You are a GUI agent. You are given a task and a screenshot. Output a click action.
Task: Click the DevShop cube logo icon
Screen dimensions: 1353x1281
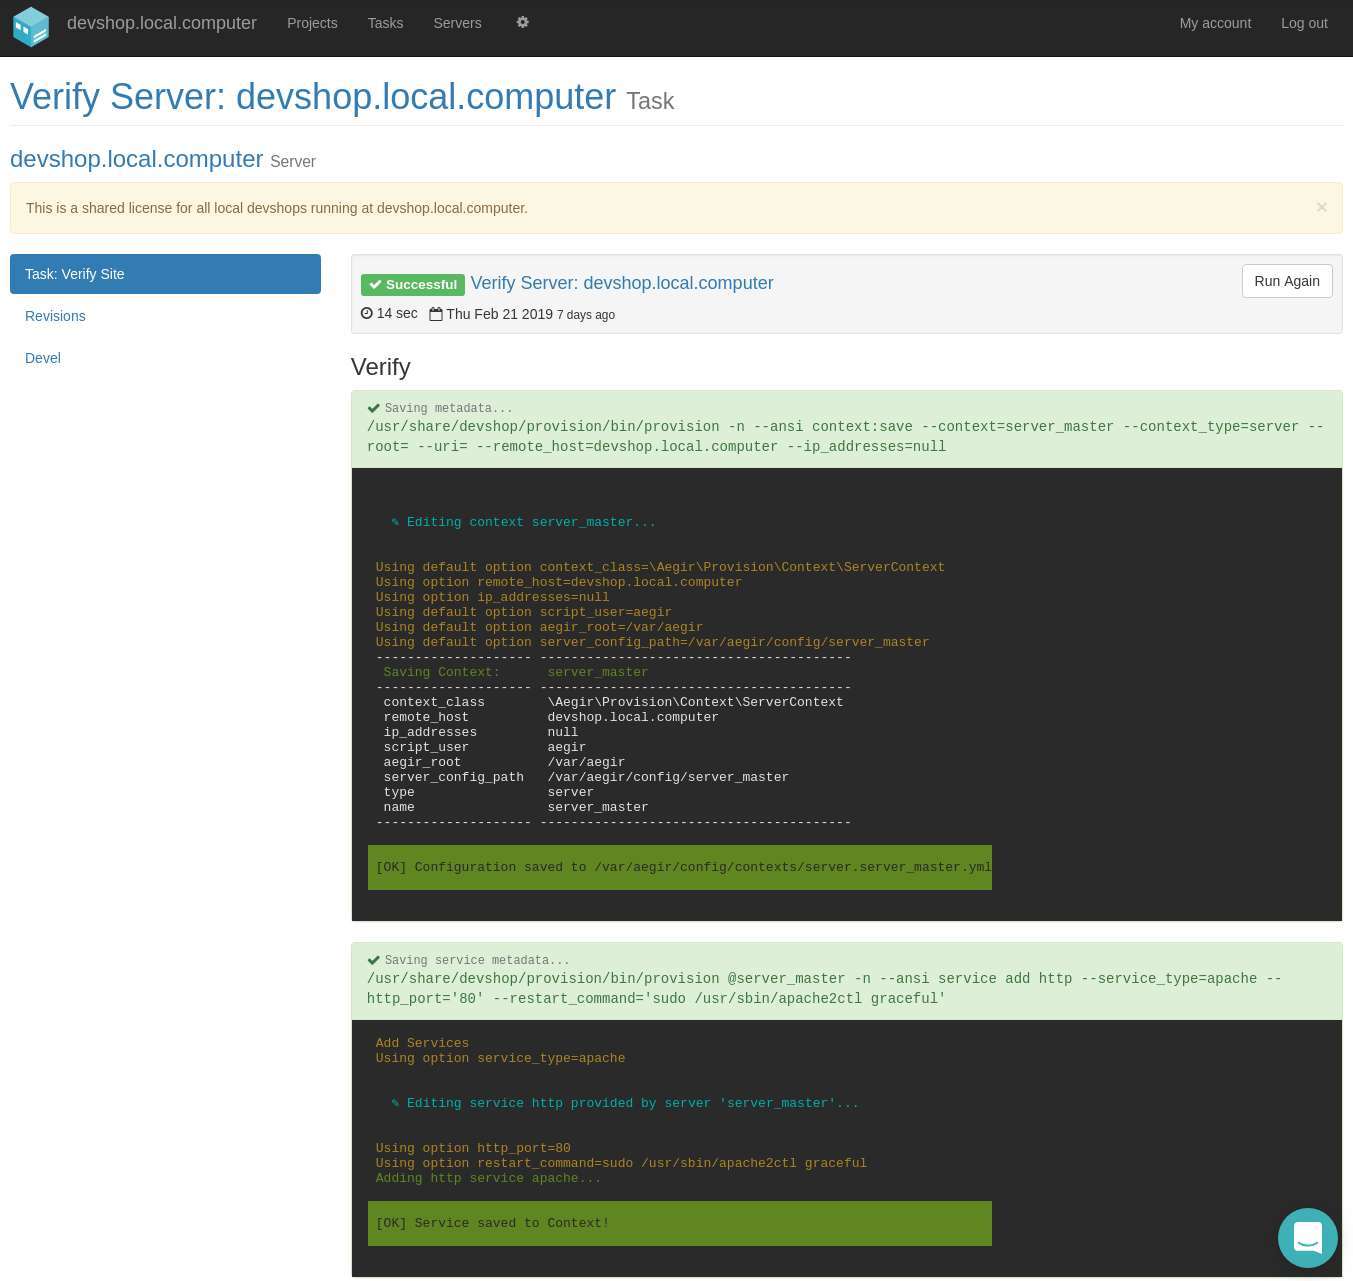pyautogui.click(x=31, y=26)
